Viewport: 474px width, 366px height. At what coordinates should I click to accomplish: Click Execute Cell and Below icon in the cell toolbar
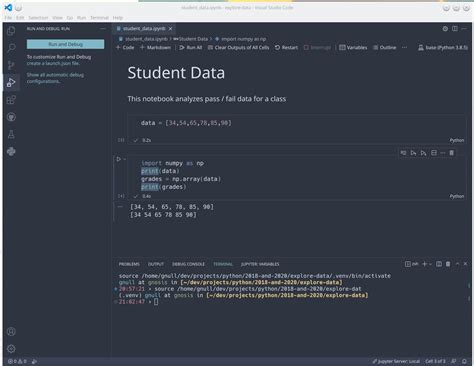tap(423, 153)
